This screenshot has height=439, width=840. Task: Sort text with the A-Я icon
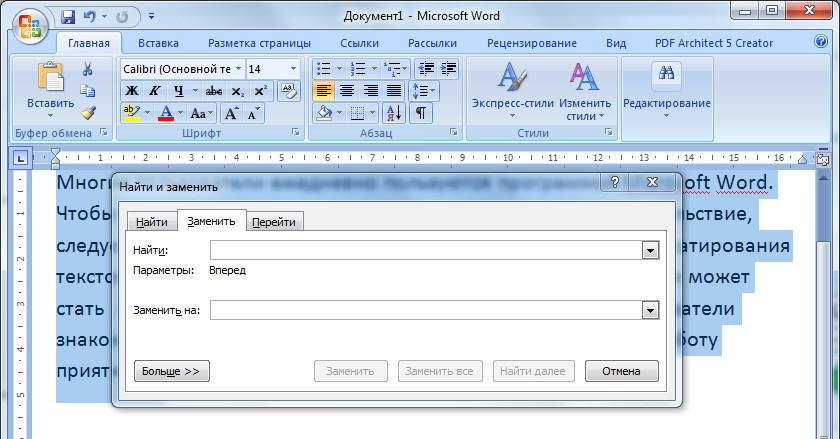394,113
